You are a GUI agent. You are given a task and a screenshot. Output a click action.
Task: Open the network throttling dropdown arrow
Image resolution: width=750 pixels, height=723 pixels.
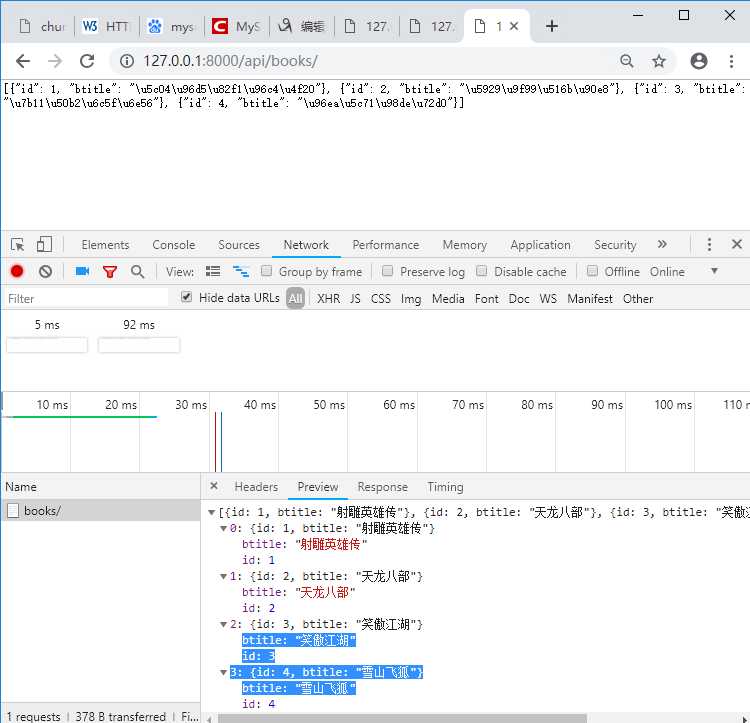714,271
